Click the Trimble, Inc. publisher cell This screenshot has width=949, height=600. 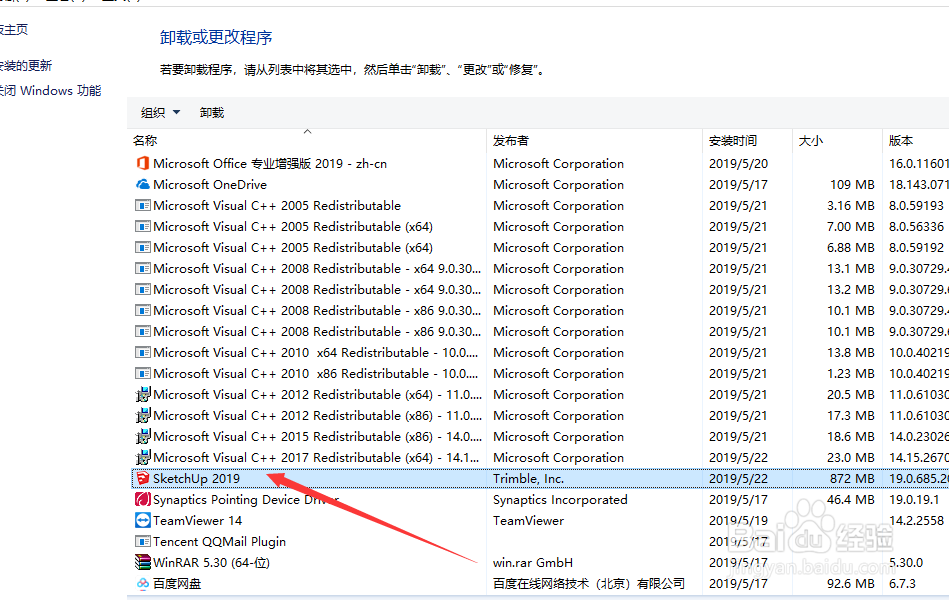click(x=528, y=478)
